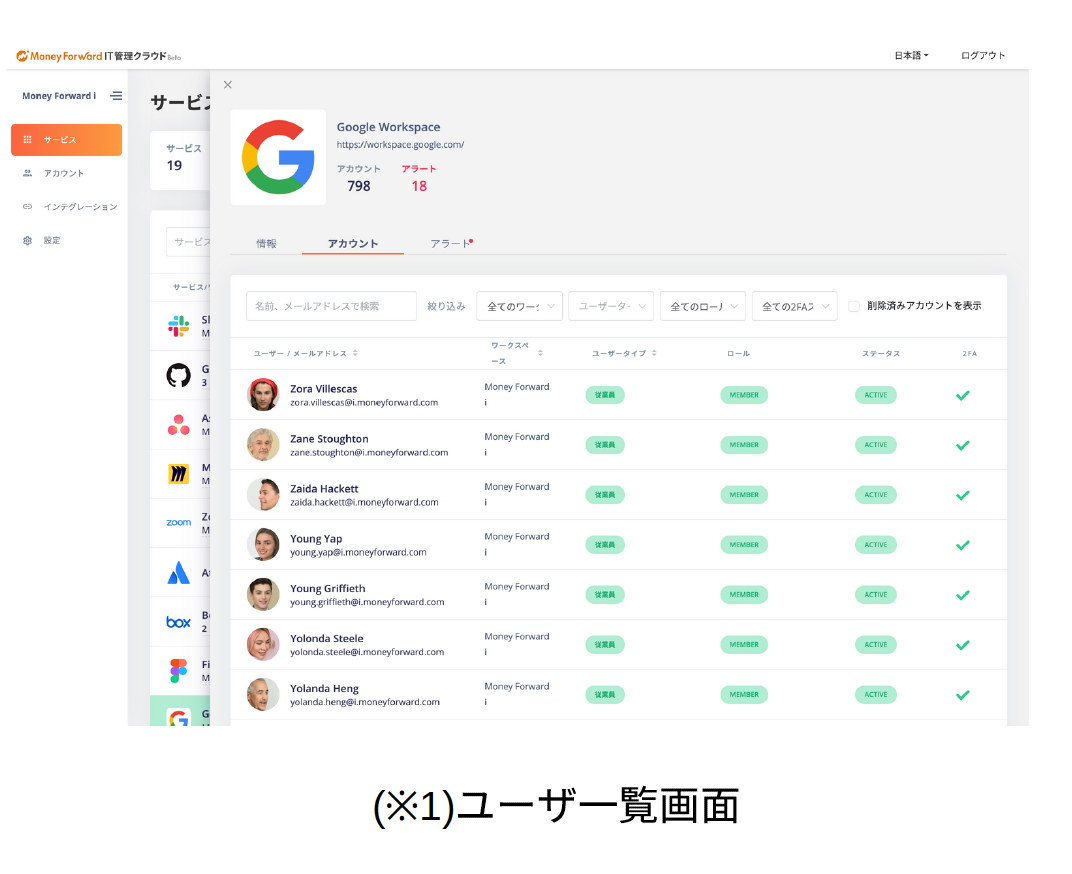Click Yolonda Steele 2FA checkmark
This screenshot has width=1072, height=874.
[x=963, y=645]
